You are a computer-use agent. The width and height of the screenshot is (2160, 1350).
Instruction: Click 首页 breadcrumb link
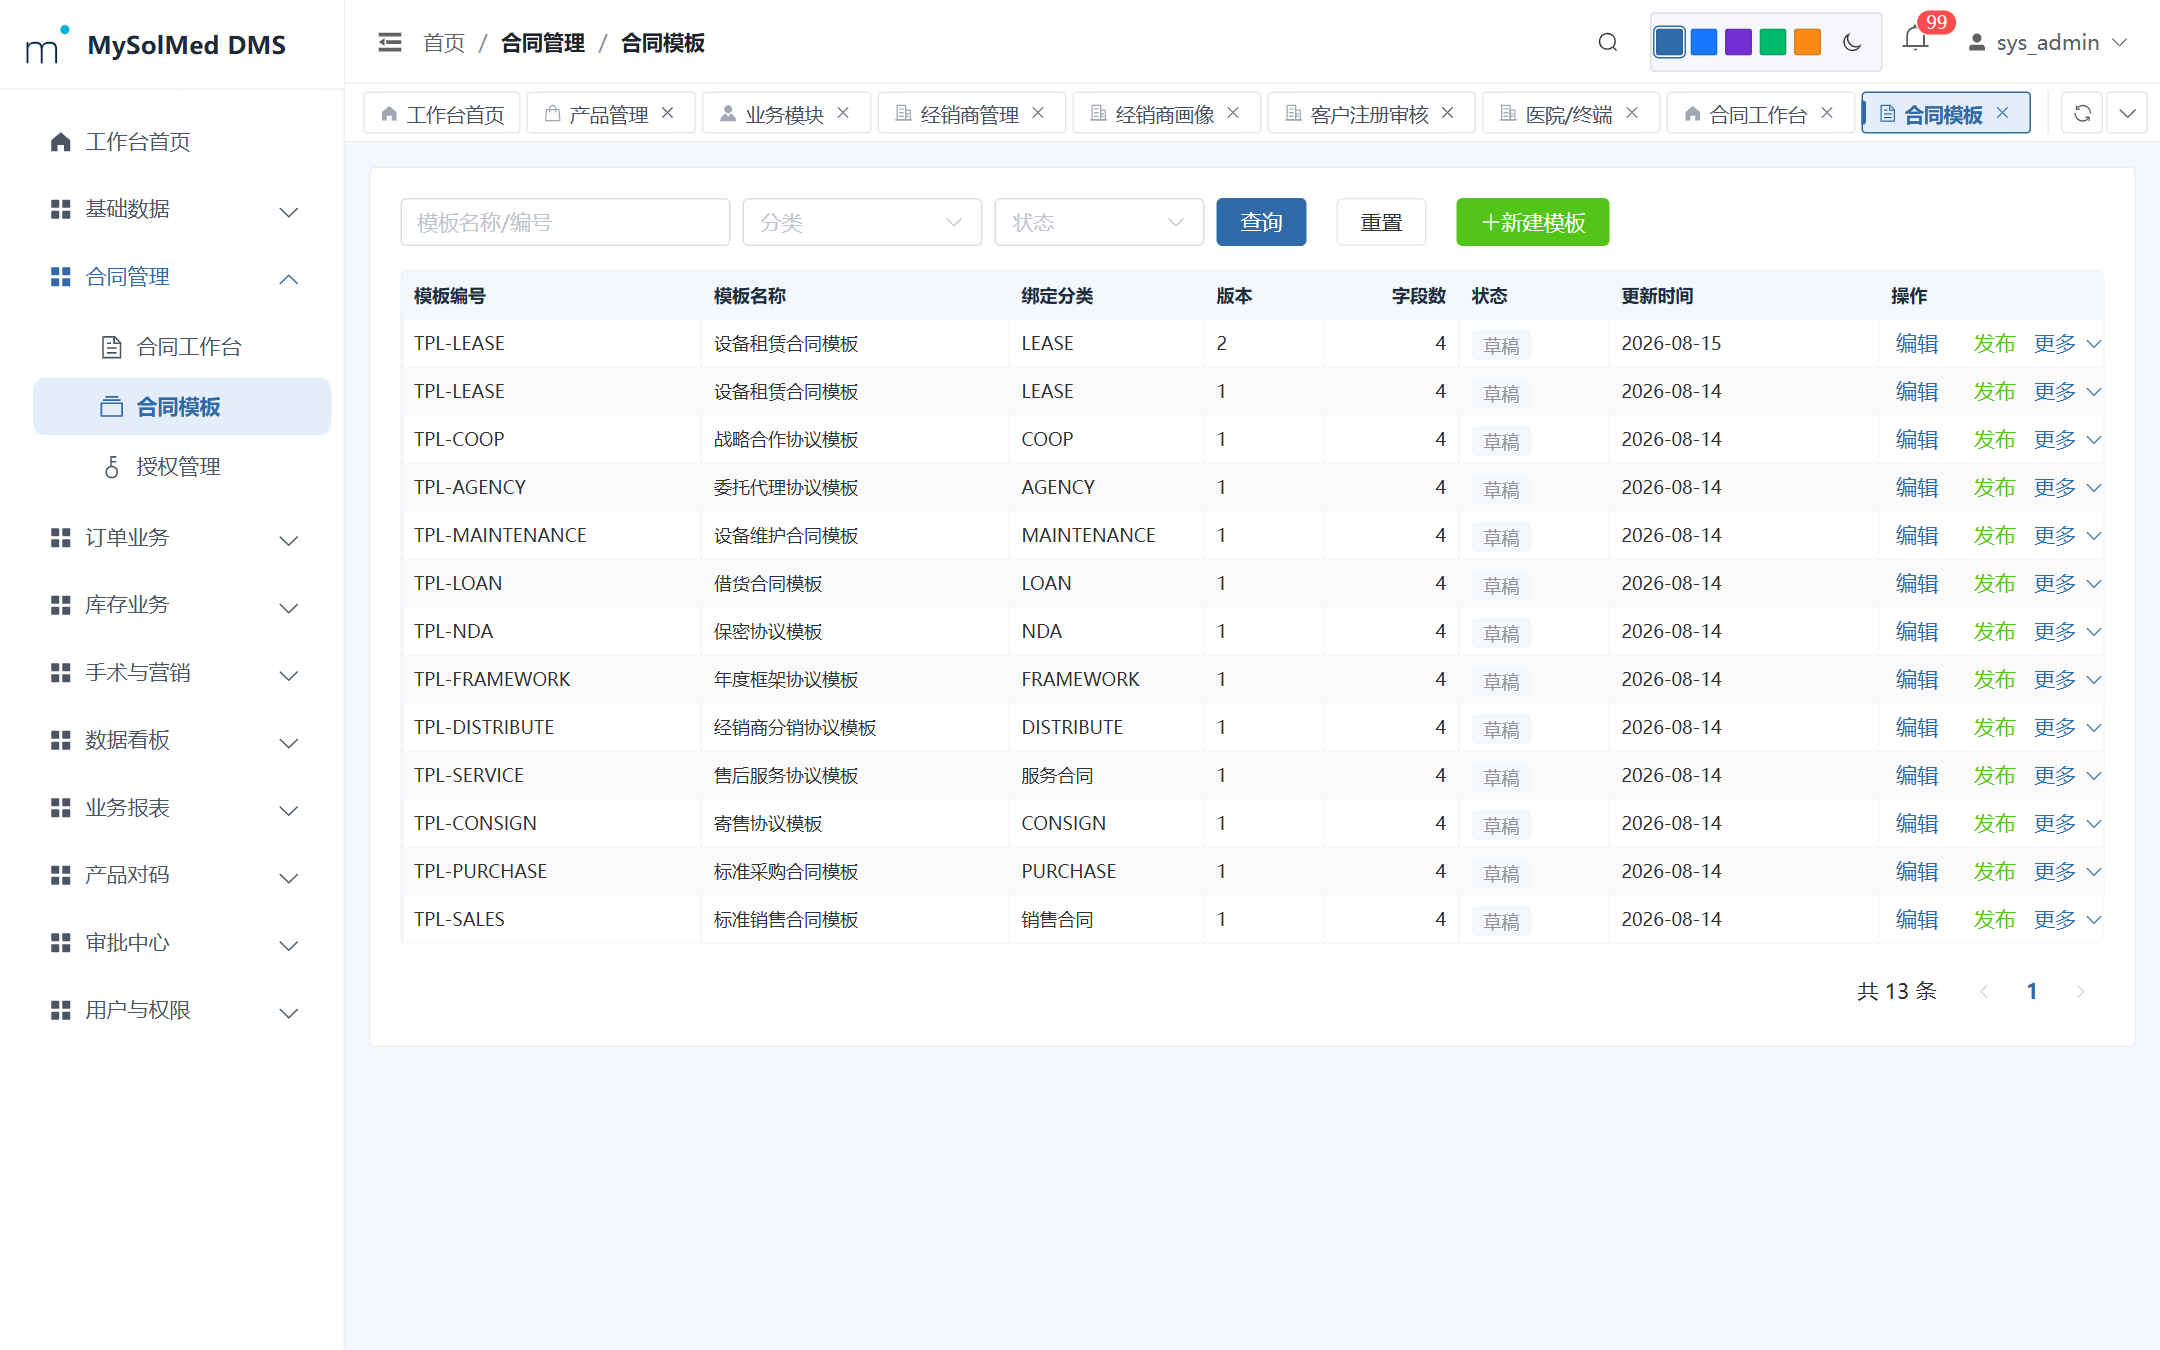(444, 43)
